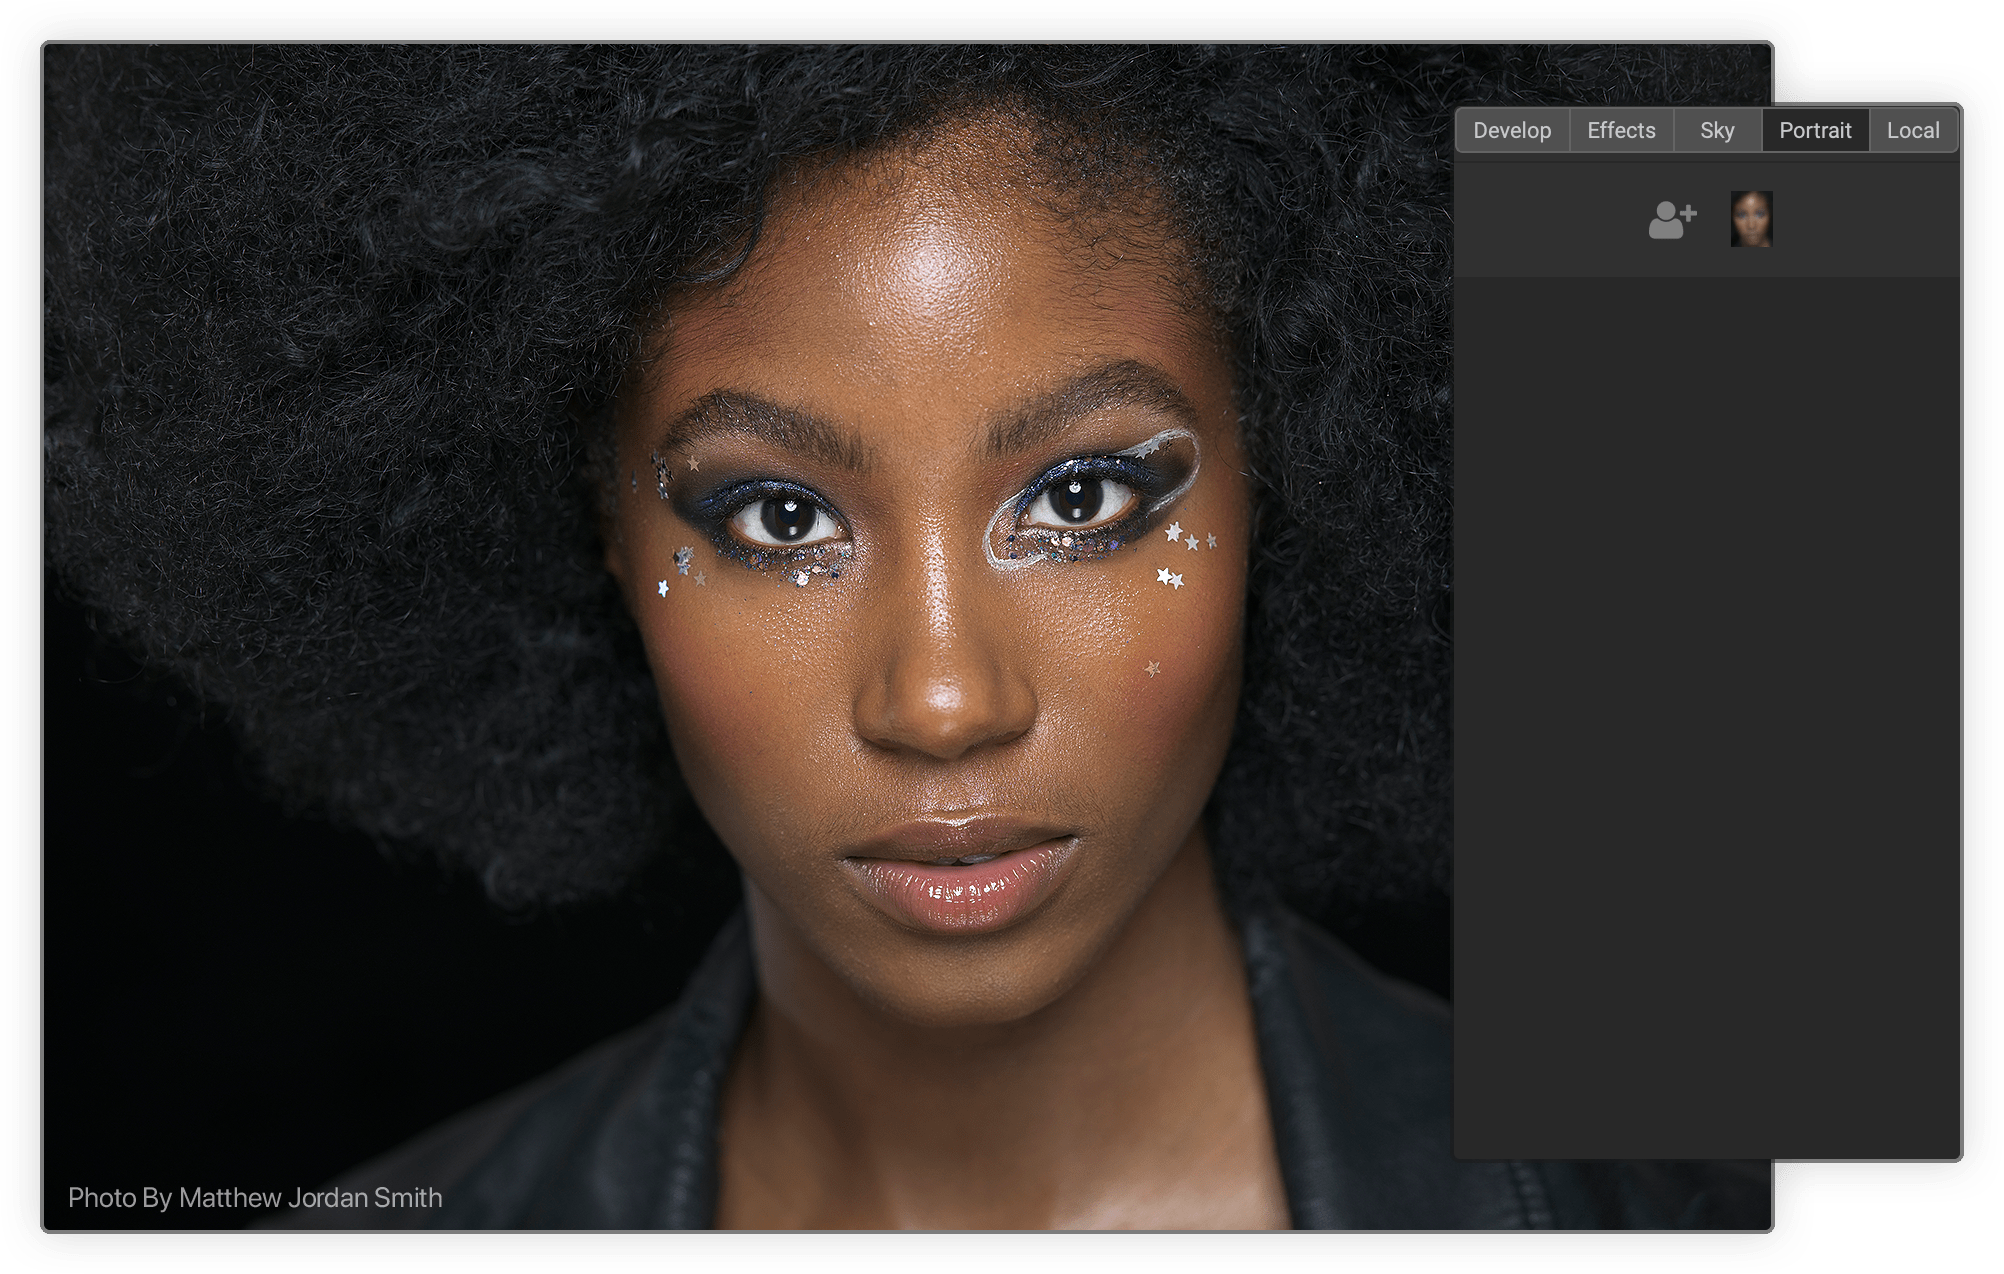Activate the Portrait tab
The height and width of the screenshot is (1274, 2004).
[1815, 130]
